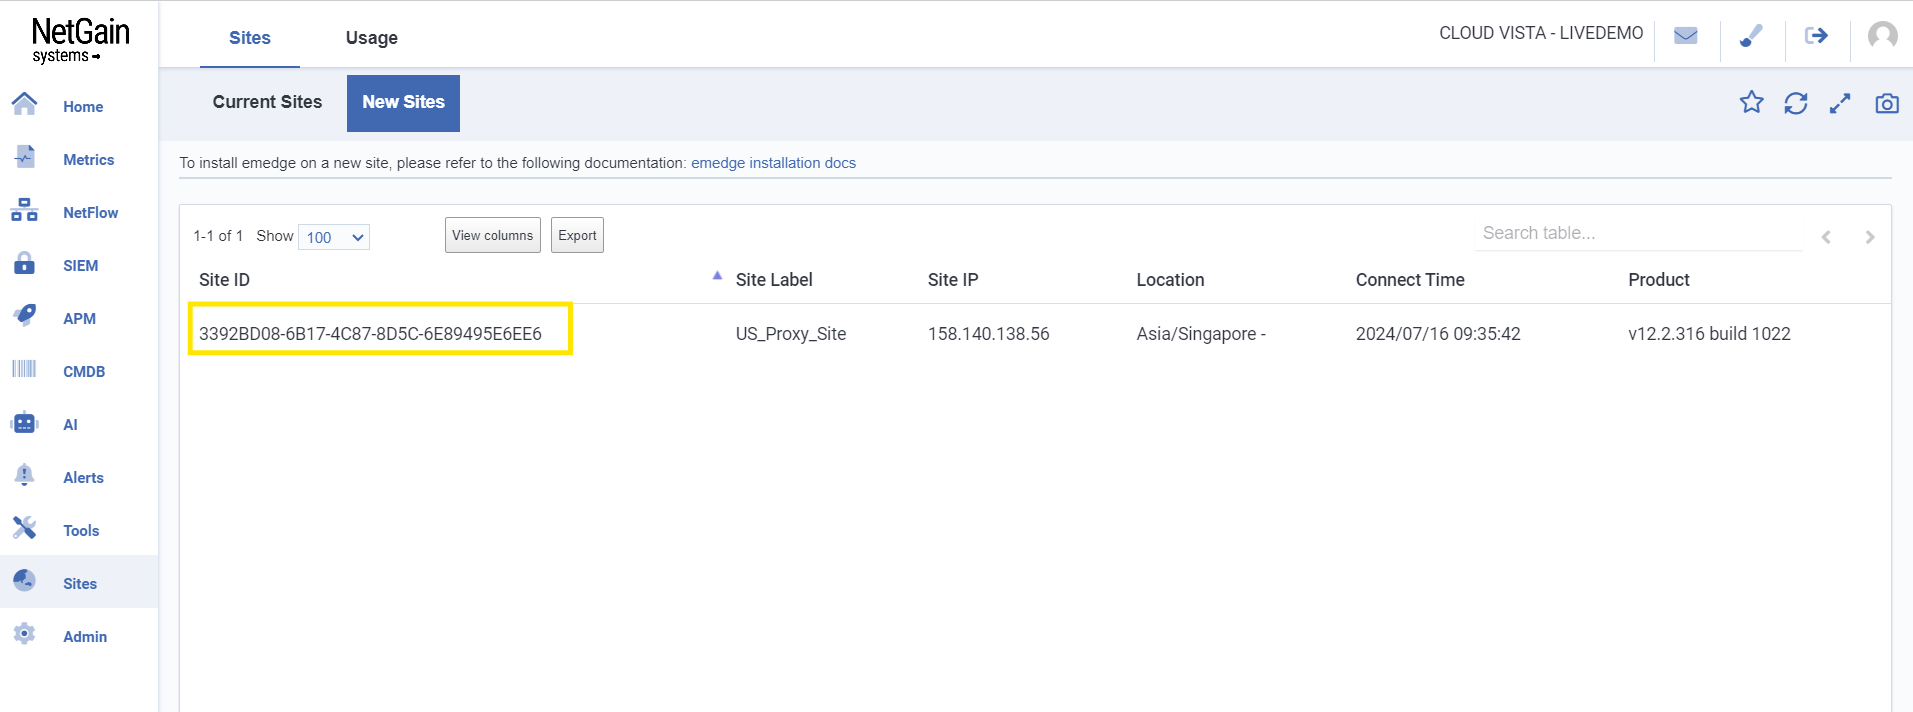Switch to the Usage top tab

click(372, 38)
